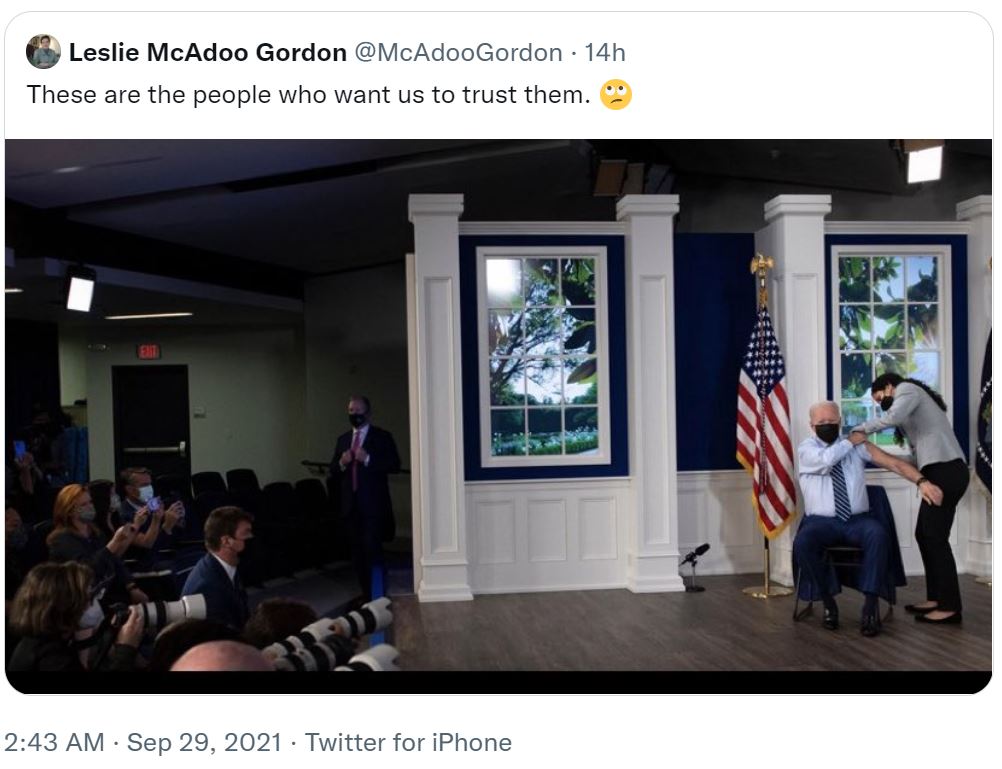Open the @McAdooGordon handle link
Screen dimensions: 1002x769
click(x=458, y=52)
